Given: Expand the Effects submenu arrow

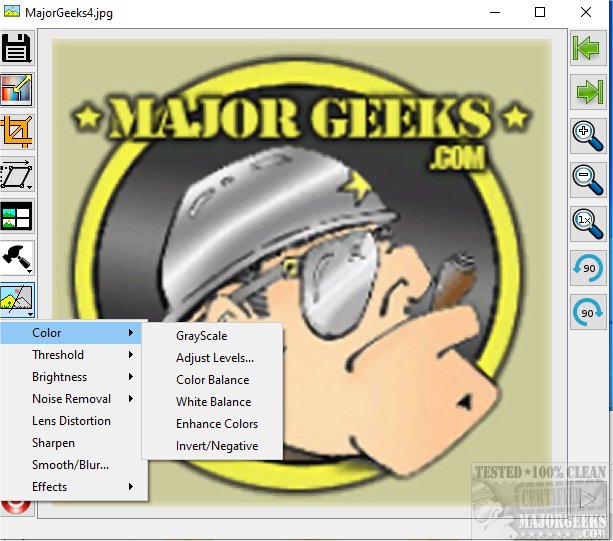Looking at the screenshot, I should coord(131,487).
